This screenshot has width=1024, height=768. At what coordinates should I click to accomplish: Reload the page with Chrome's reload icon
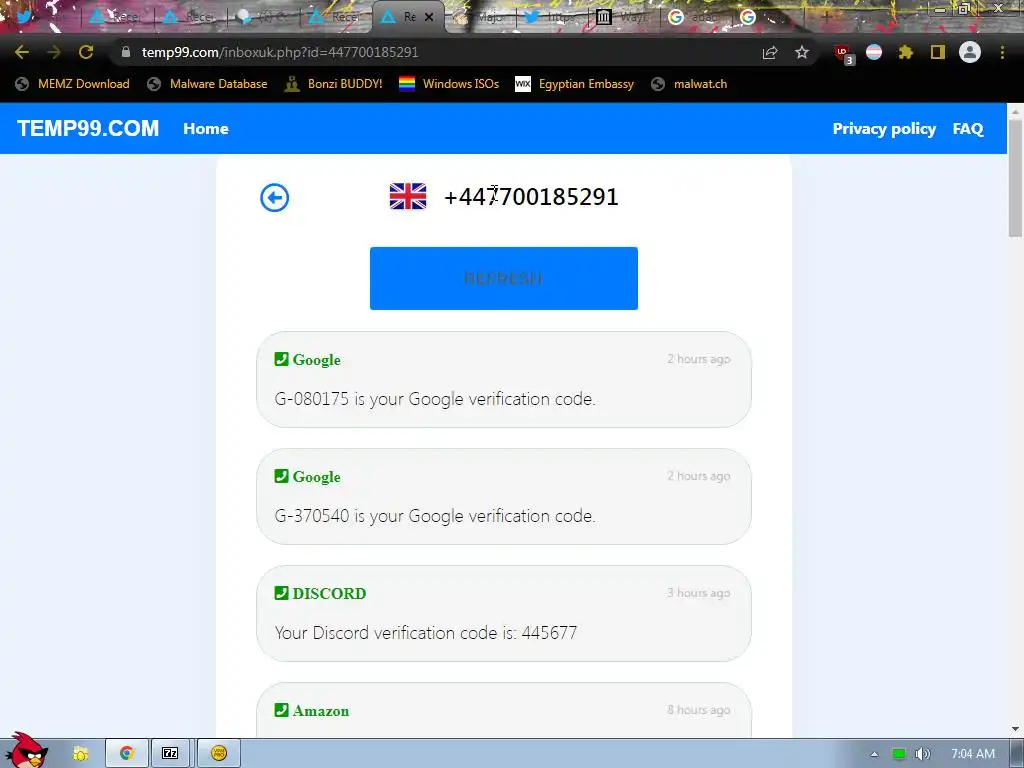tap(86, 52)
